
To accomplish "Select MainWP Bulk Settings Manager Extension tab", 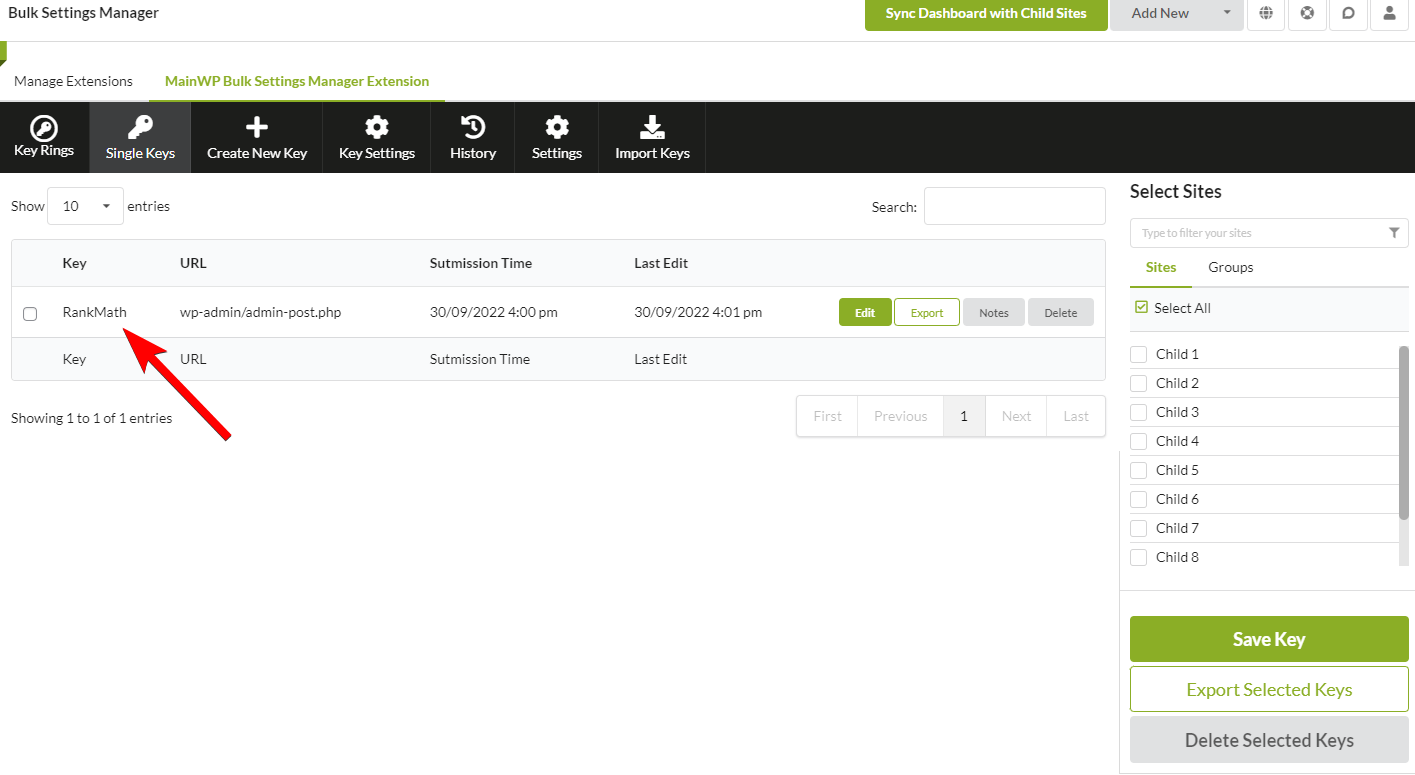I will click(x=297, y=81).
